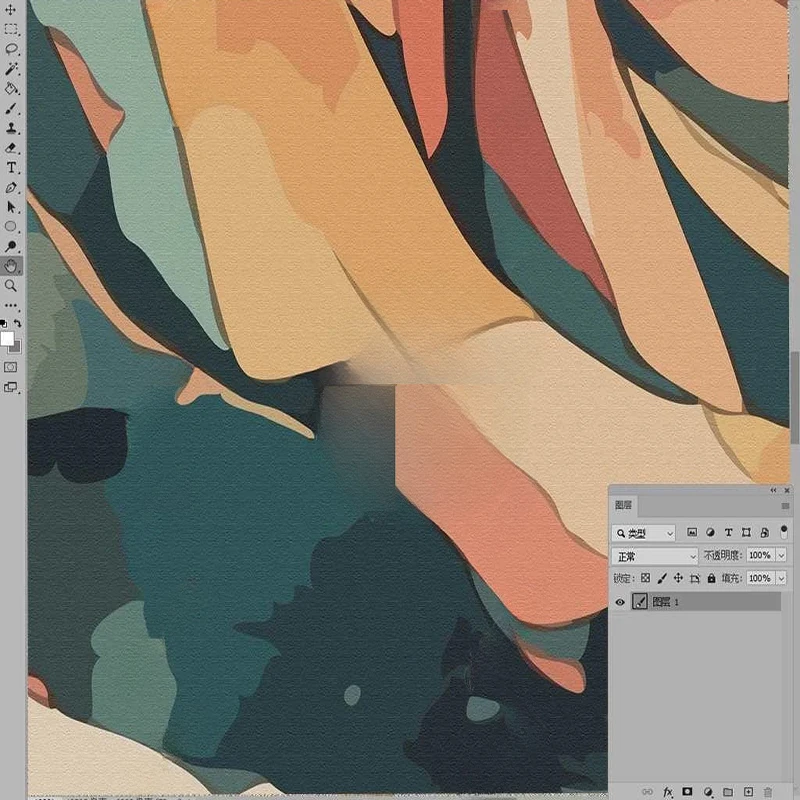
Task: Click the 不透明度 opacity value field
Action: click(760, 555)
